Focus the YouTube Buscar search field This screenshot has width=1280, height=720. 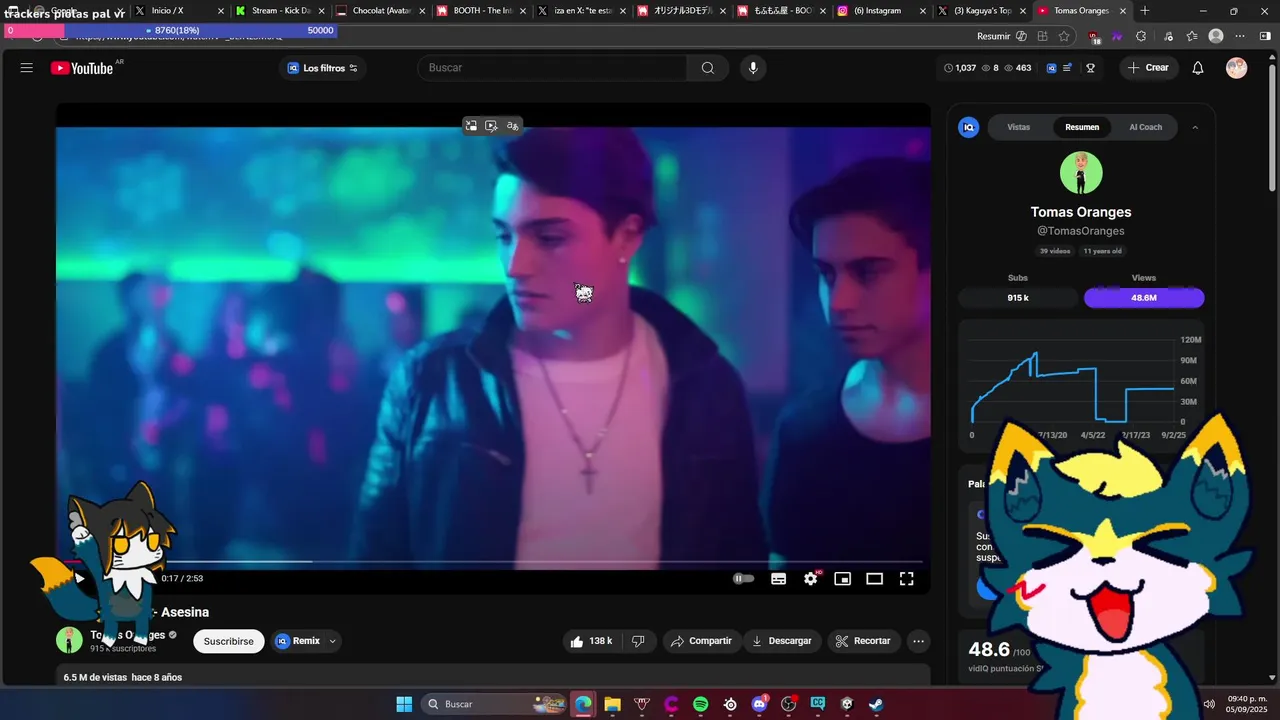point(553,68)
